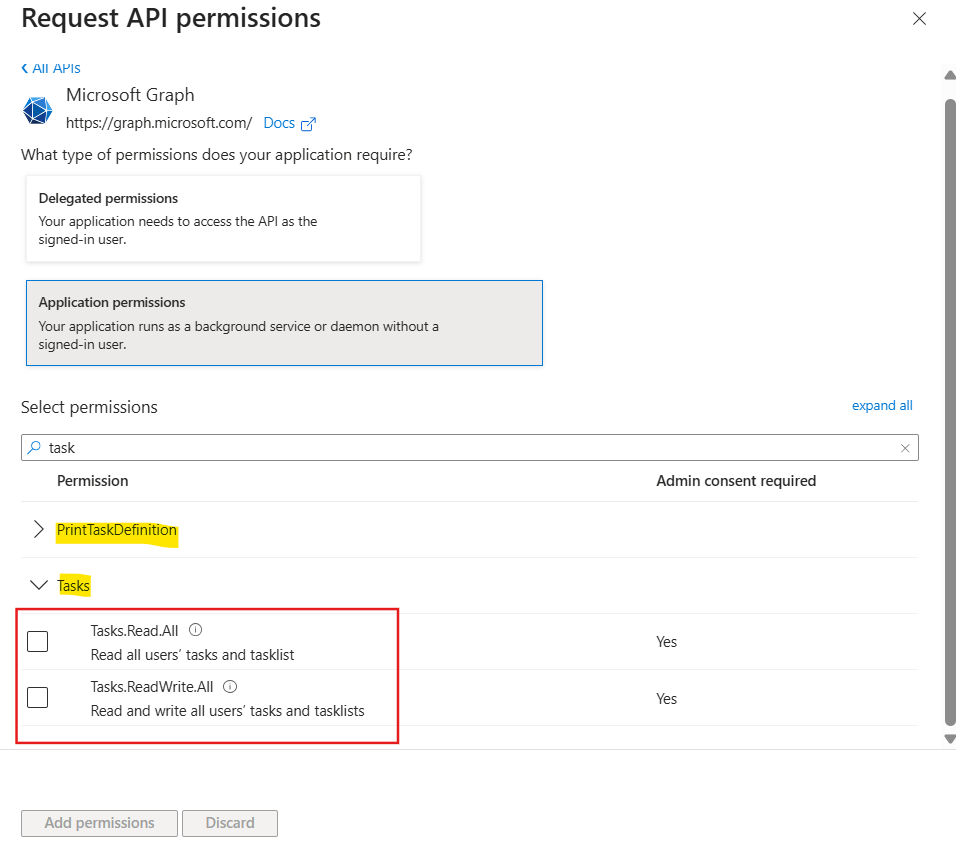Click the external link icon beside Docs
This screenshot has width=956, height=846.
point(309,124)
